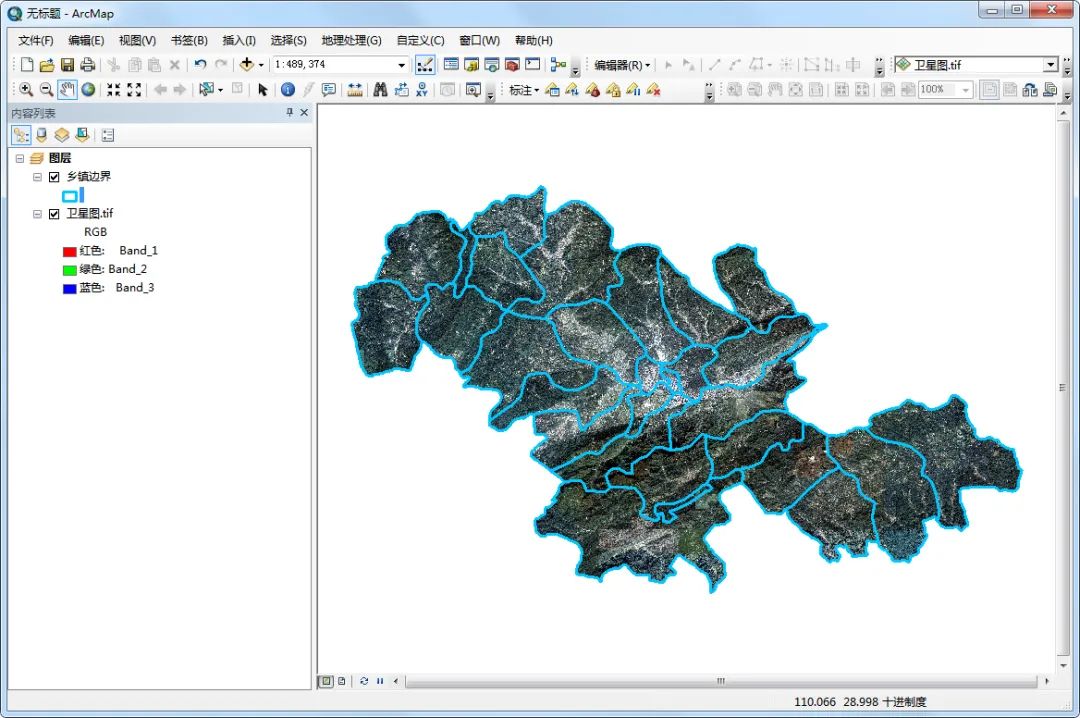Screen dimensions: 1080x718
Task: Collapse the 卫星图.tif layer entry
Action: (x=36, y=213)
